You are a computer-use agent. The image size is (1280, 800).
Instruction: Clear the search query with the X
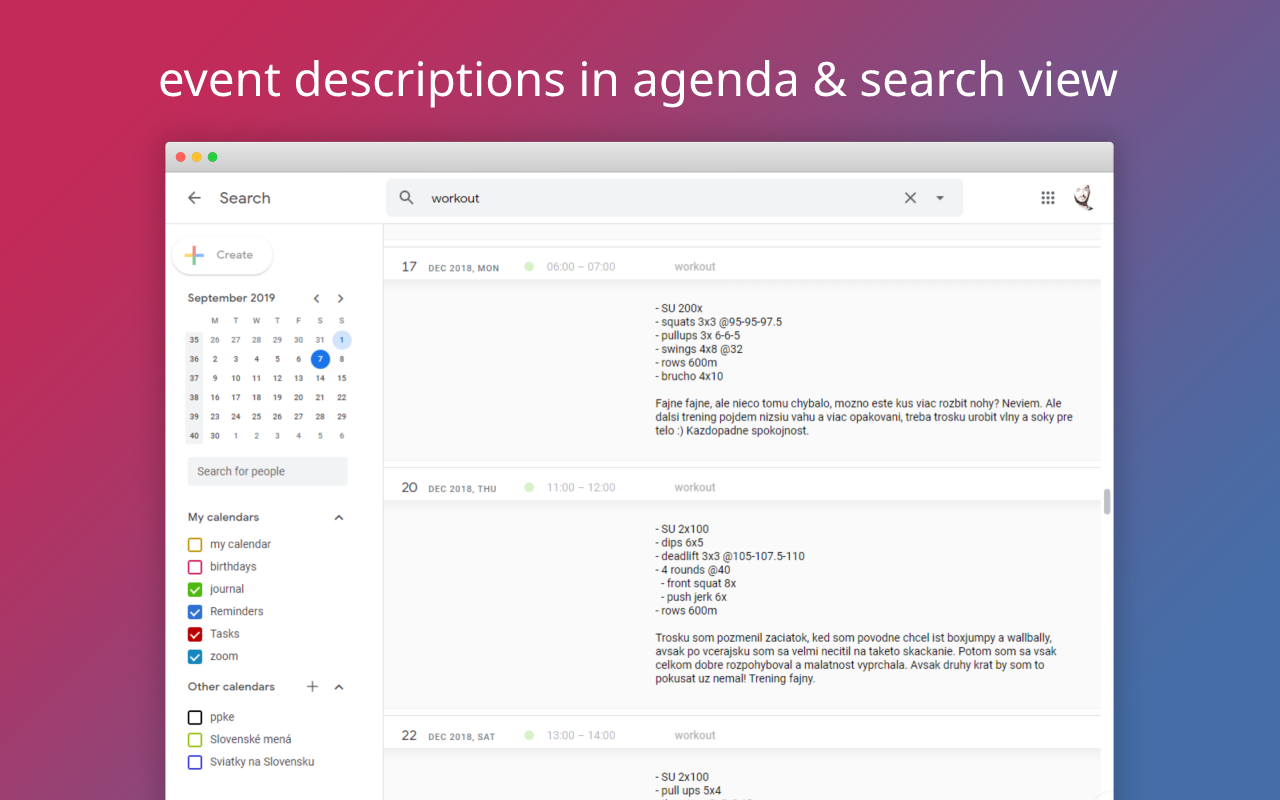click(x=910, y=198)
